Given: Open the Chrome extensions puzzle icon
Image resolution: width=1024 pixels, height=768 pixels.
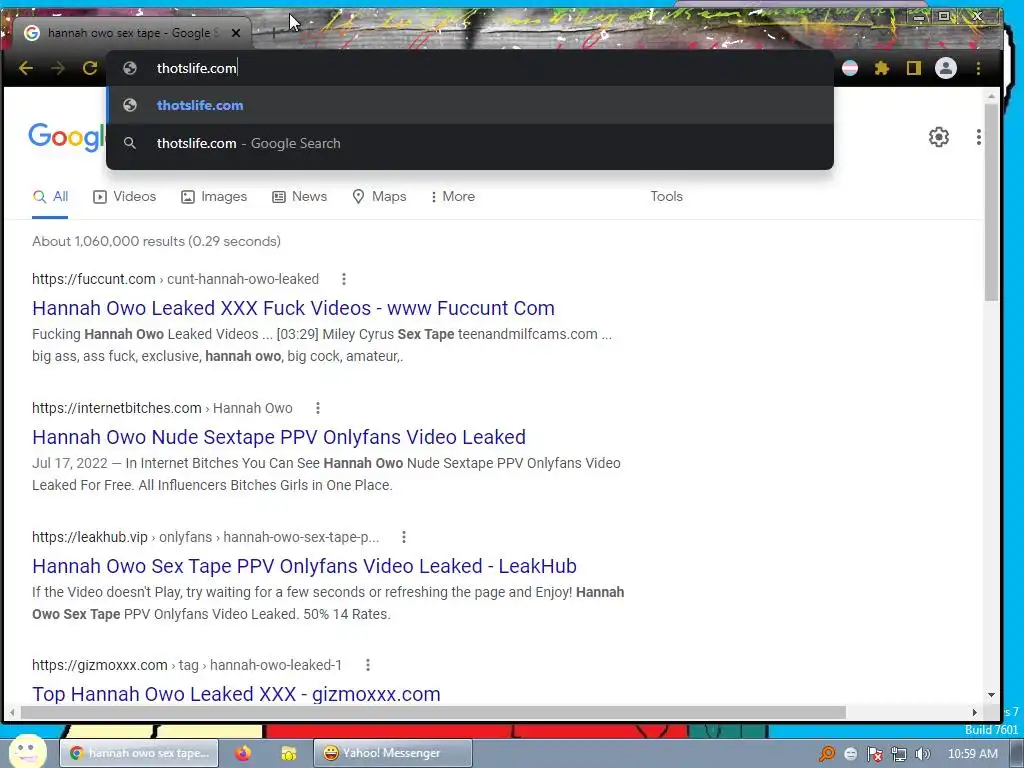Looking at the screenshot, I should (882, 68).
